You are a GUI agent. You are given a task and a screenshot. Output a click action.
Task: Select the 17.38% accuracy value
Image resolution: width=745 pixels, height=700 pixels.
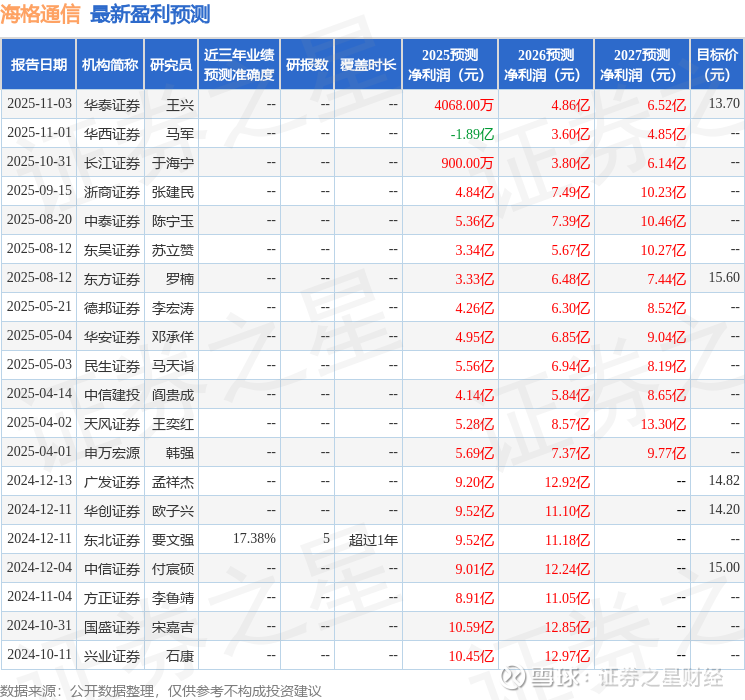[x=254, y=538]
